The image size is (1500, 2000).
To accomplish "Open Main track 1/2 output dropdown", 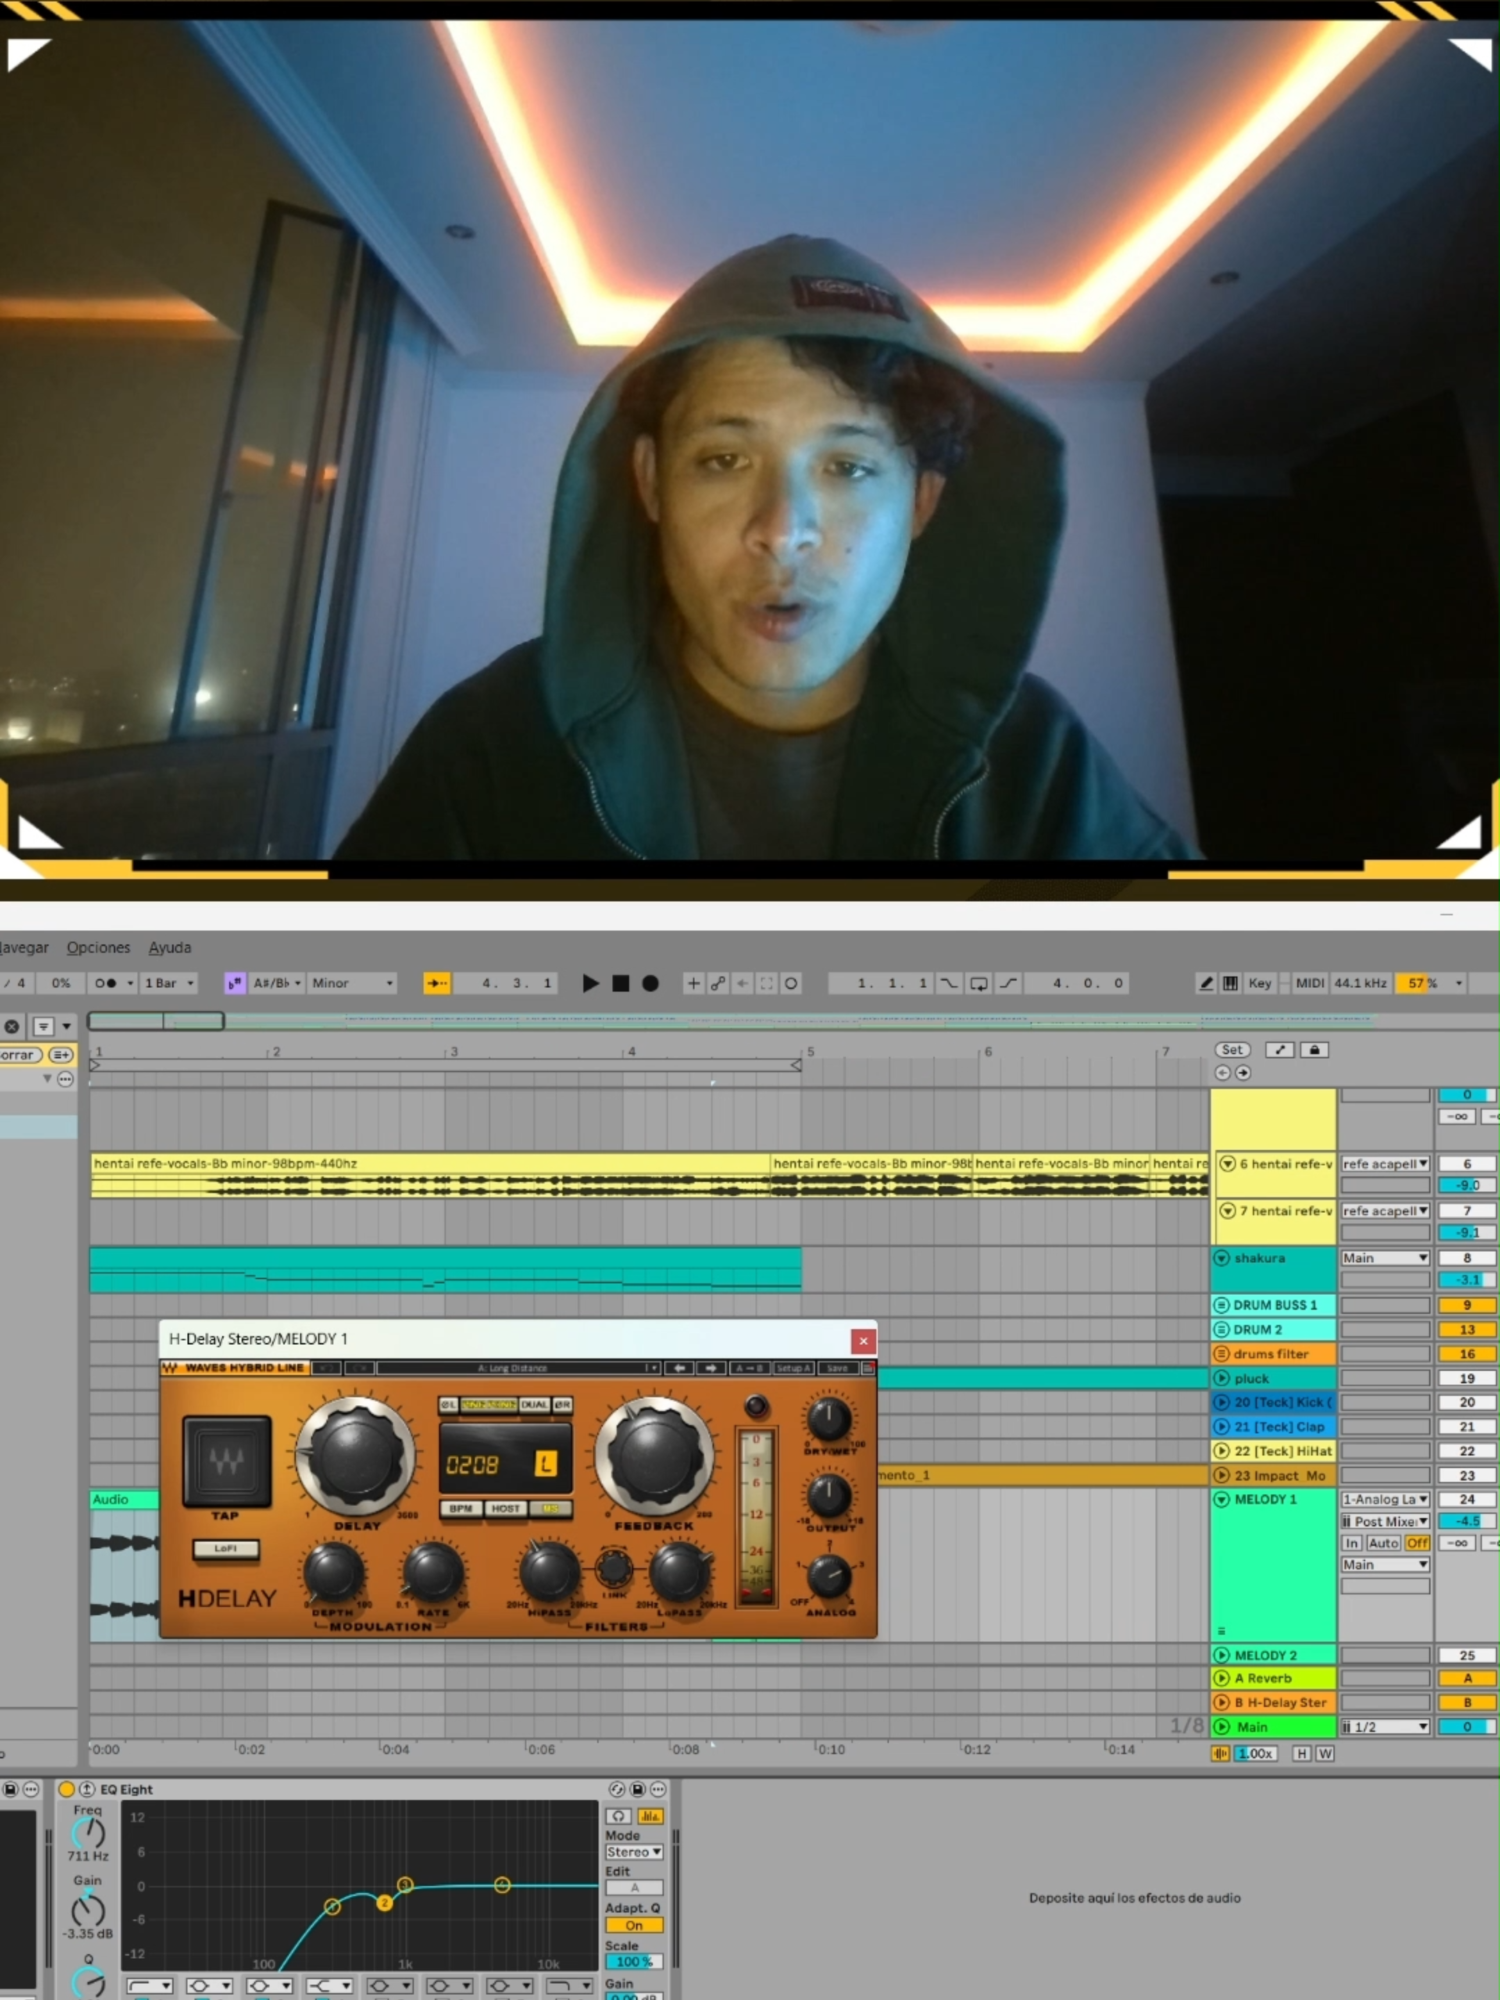I will (1385, 1727).
